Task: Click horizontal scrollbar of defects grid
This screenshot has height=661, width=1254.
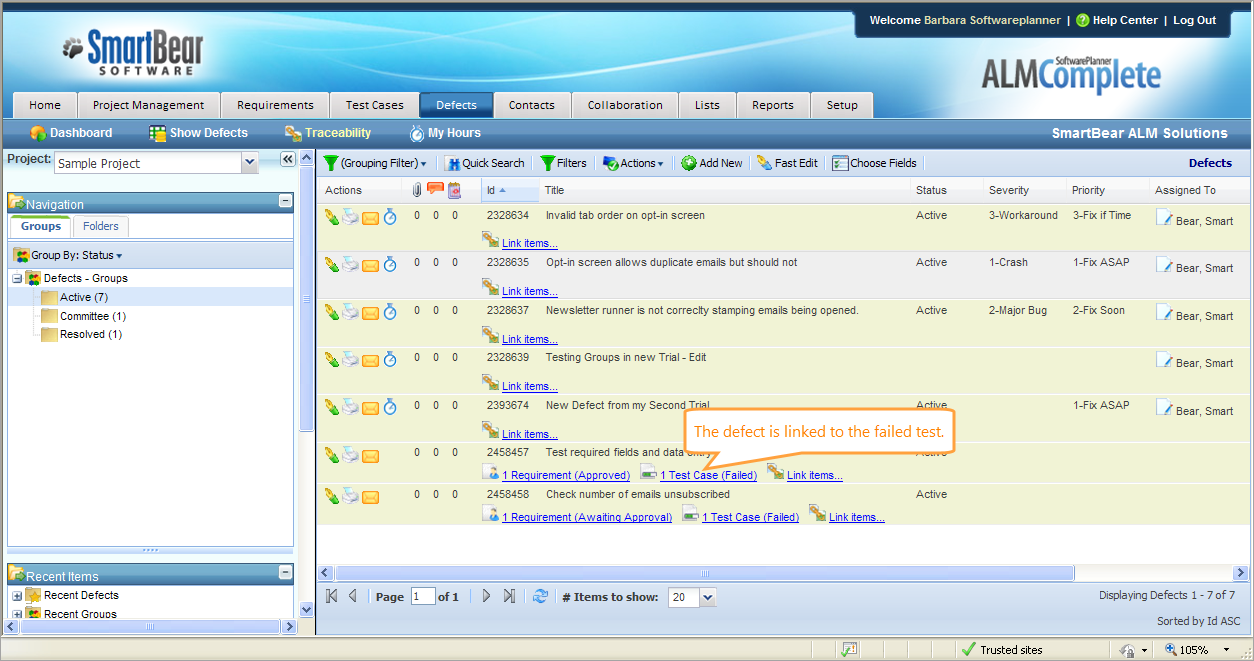Action: tap(704, 574)
